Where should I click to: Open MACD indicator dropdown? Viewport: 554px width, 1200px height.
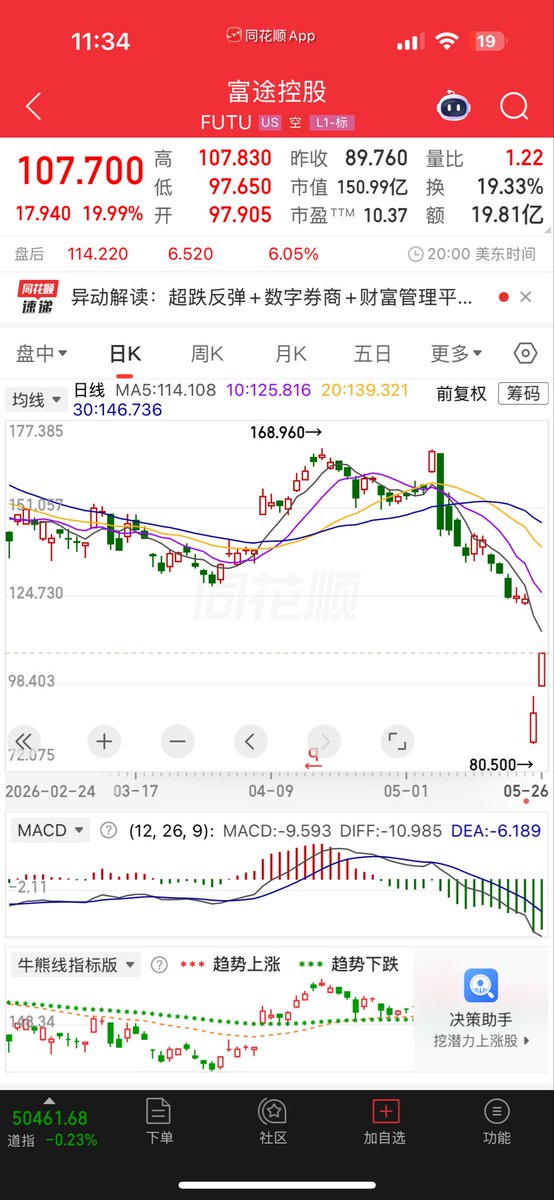tap(49, 831)
